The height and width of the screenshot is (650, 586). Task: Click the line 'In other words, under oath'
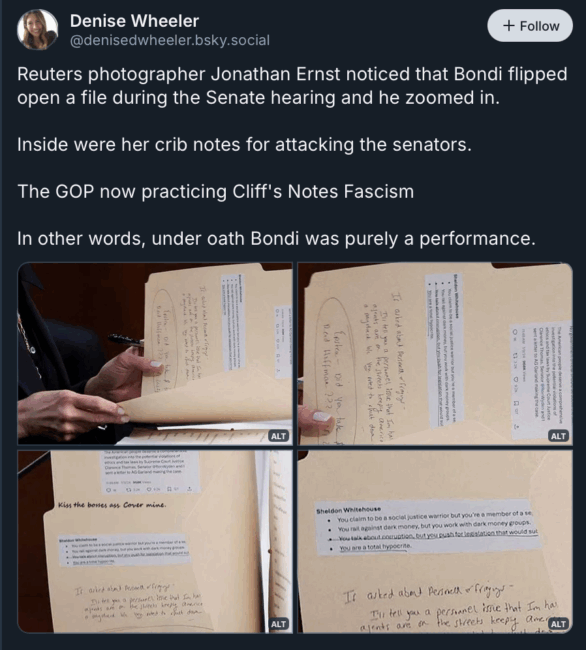click(x=276, y=238)
